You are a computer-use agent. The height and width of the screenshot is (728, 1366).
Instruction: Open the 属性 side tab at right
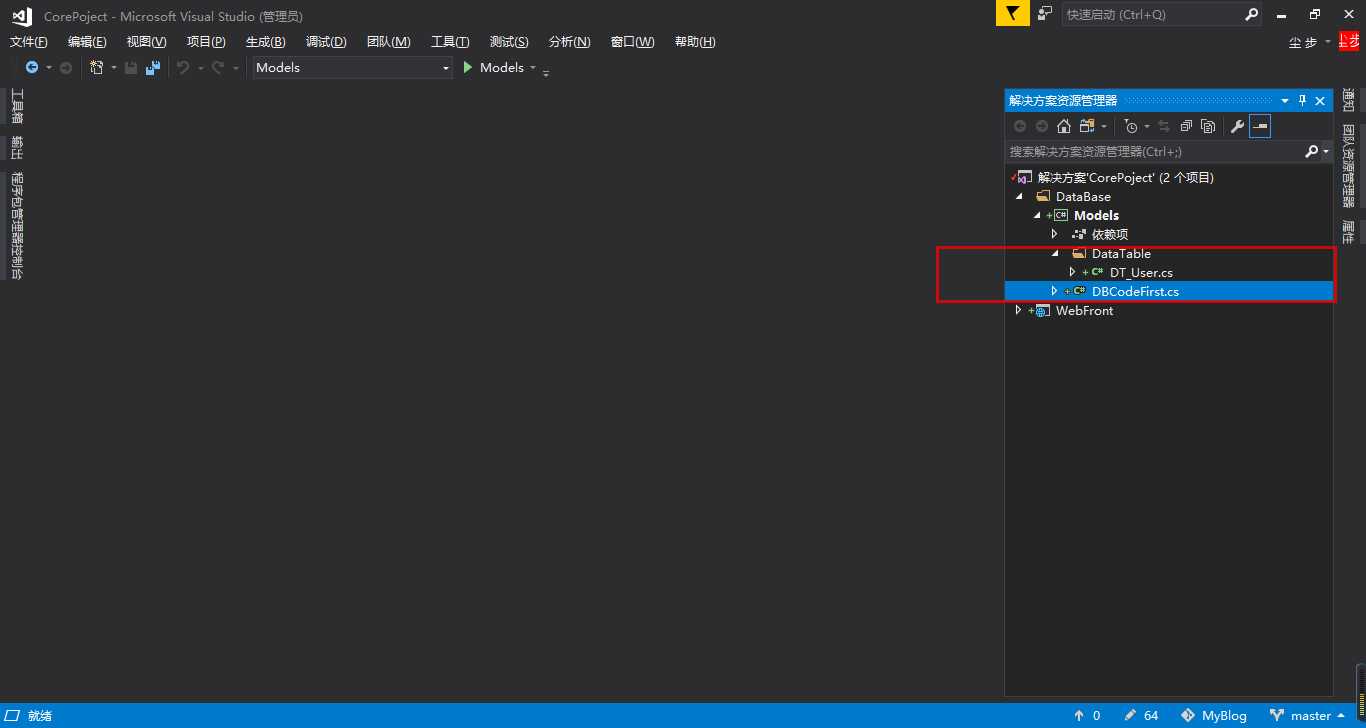pyautogui.click(x=1348, y=232)
